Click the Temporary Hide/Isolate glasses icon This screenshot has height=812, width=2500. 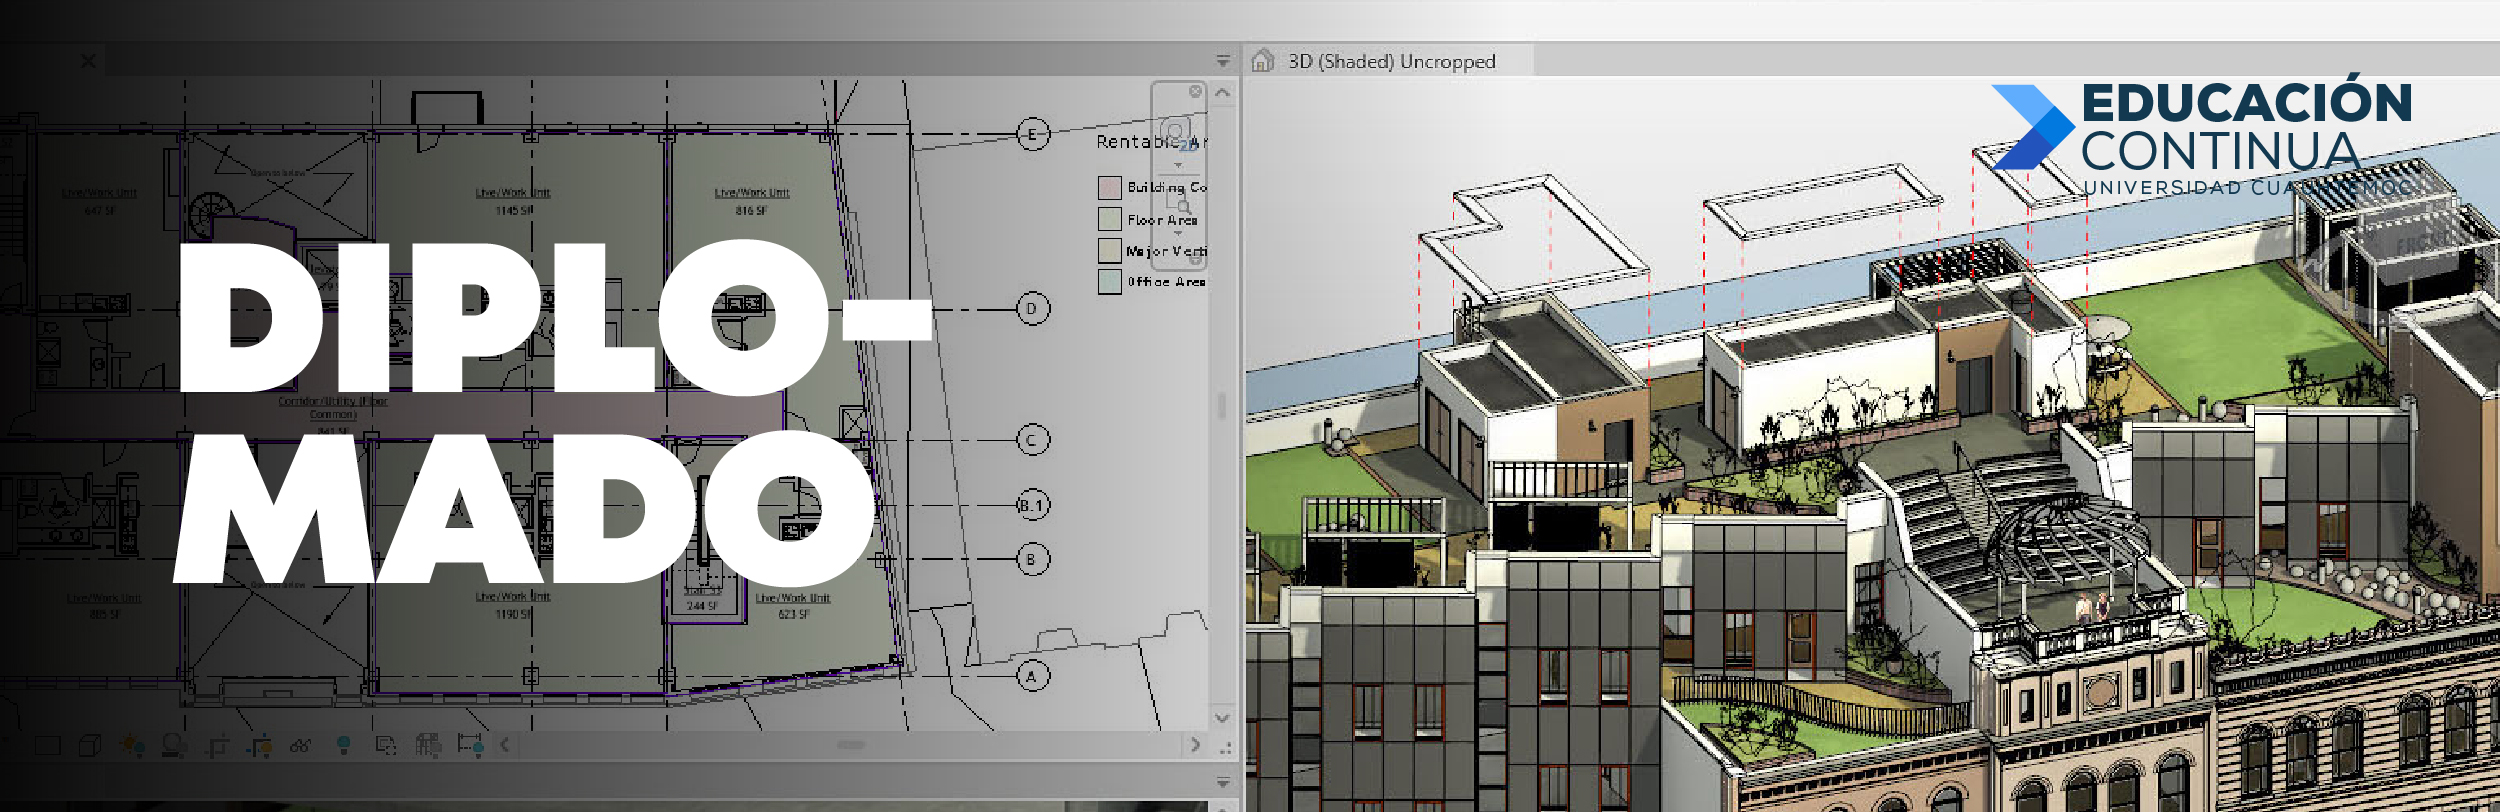300,745
